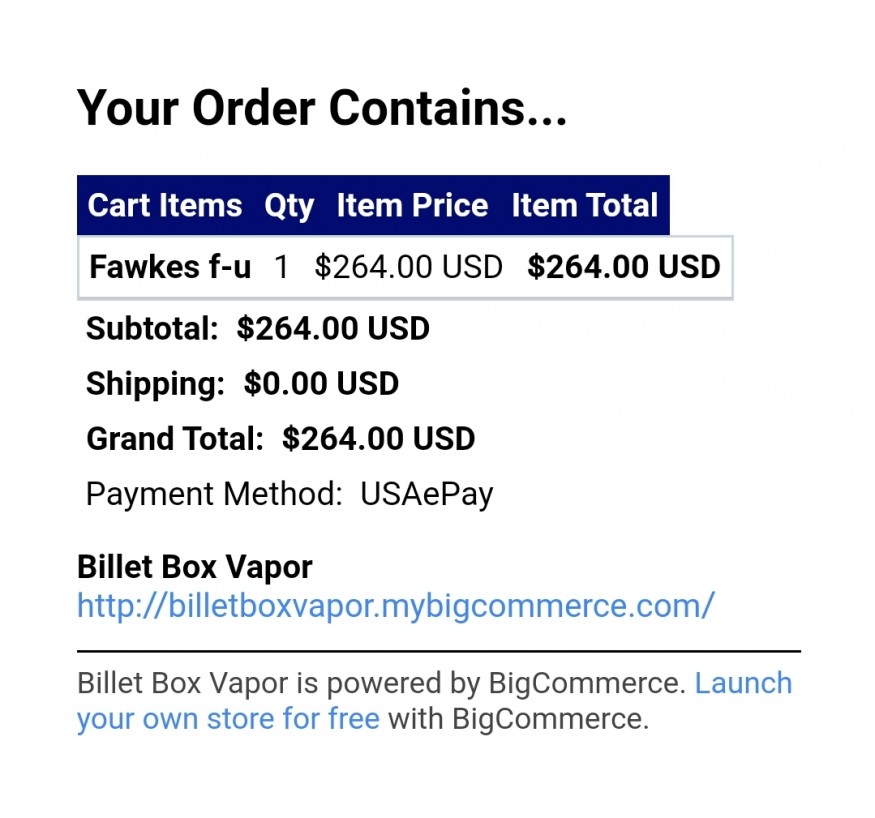Click the 'Item Price' column header
The image size is (875, 818).
tap(412, 206)
